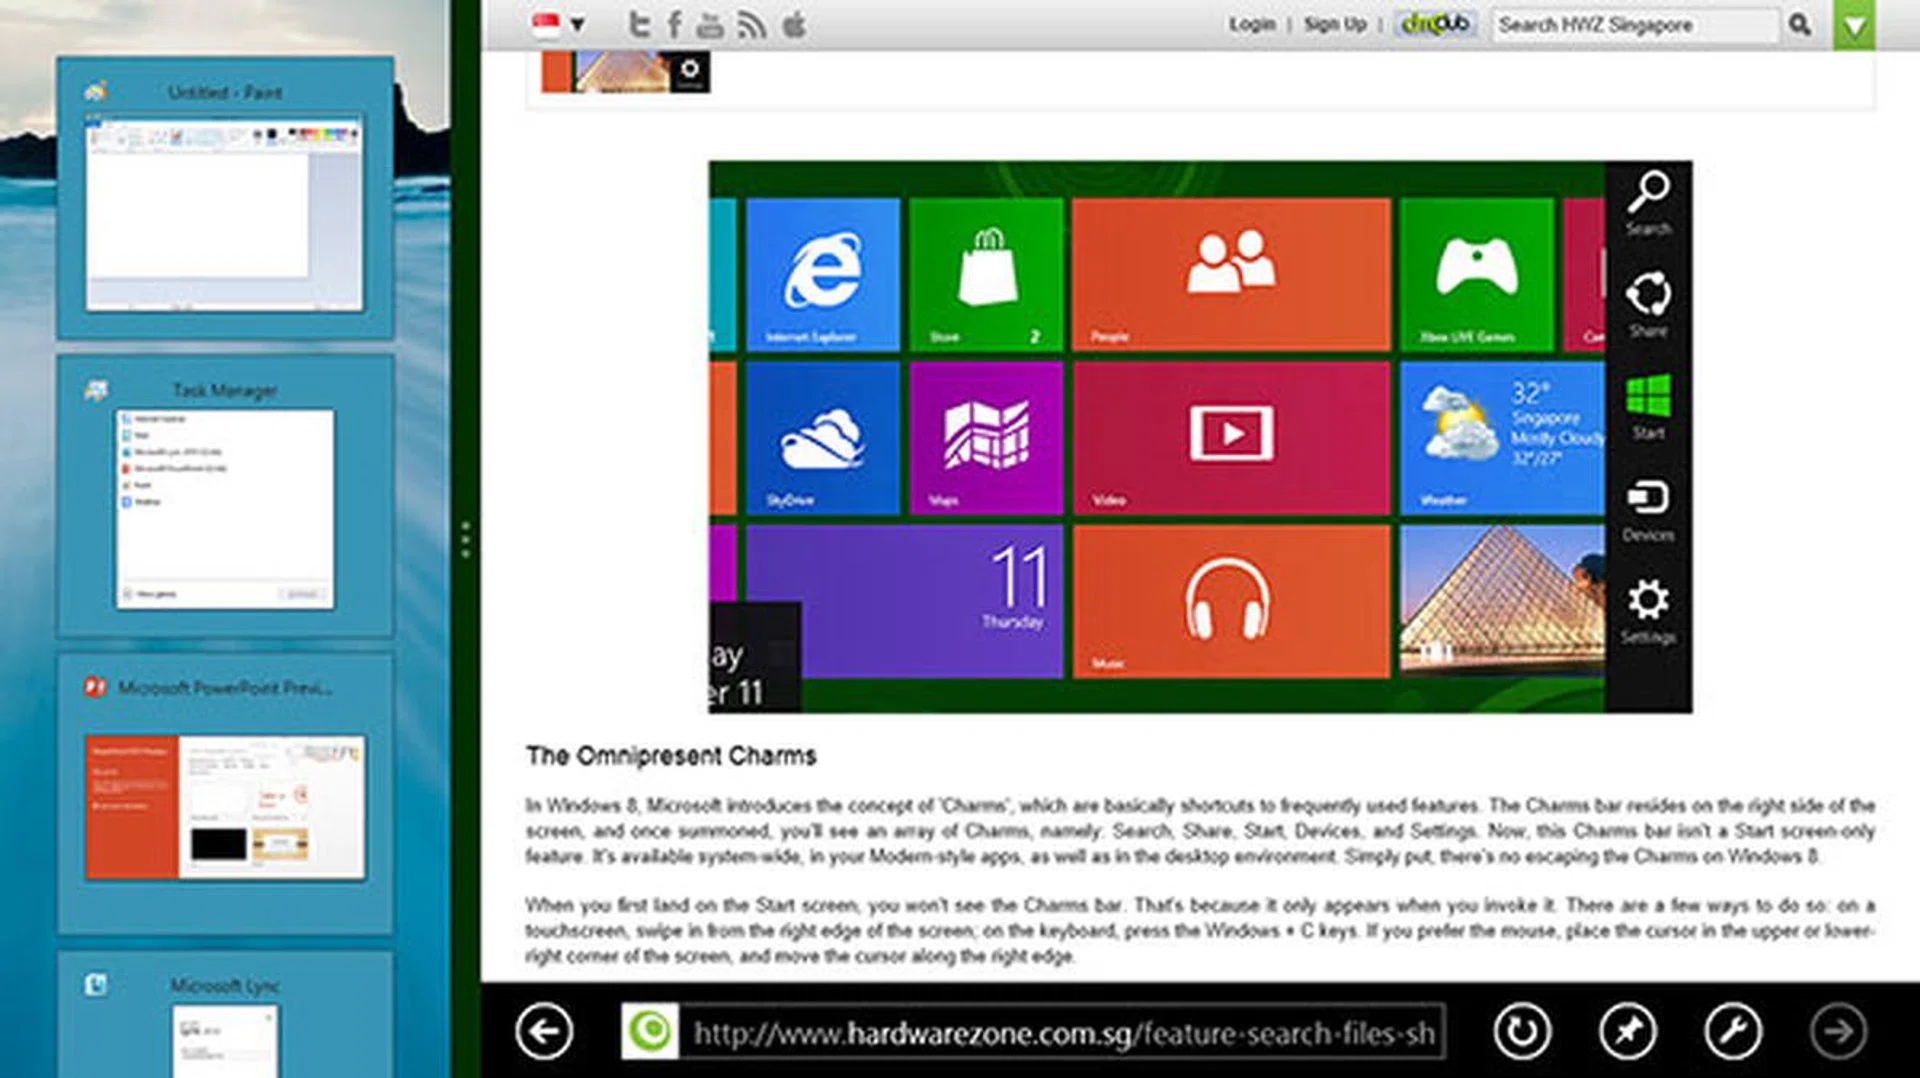The width and height of the screenshot is (1920, 1078).
Task: Click the forward arrow button
Action: 1838,1031
